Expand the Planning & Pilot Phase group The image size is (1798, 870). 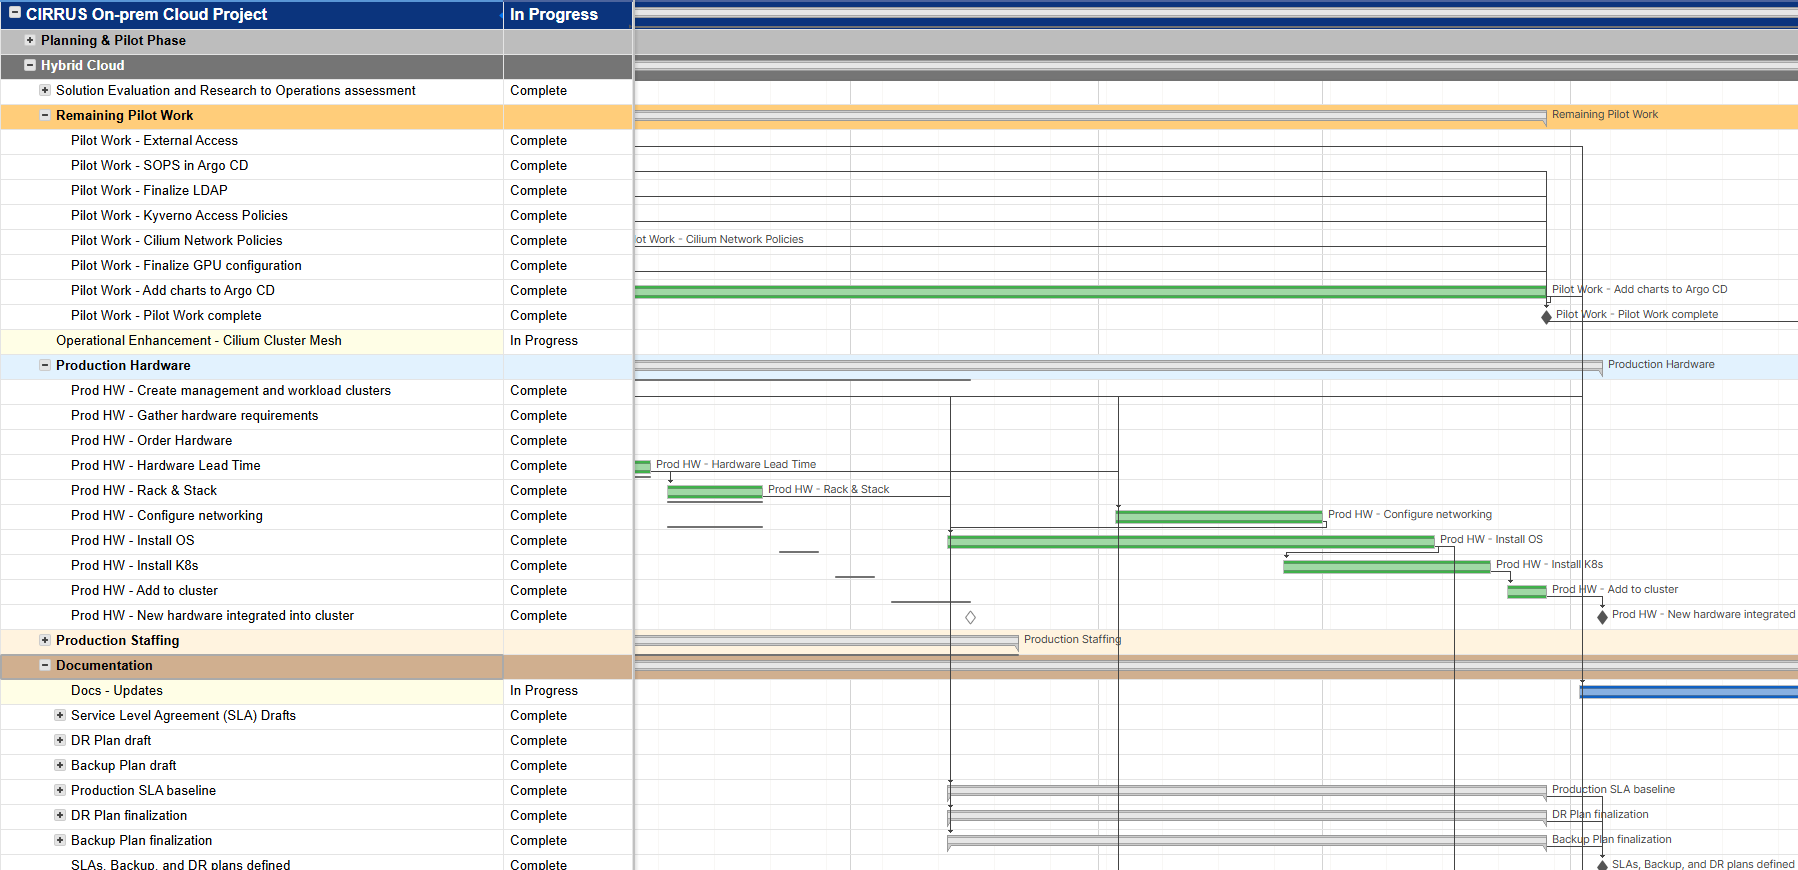coord(30,40)
